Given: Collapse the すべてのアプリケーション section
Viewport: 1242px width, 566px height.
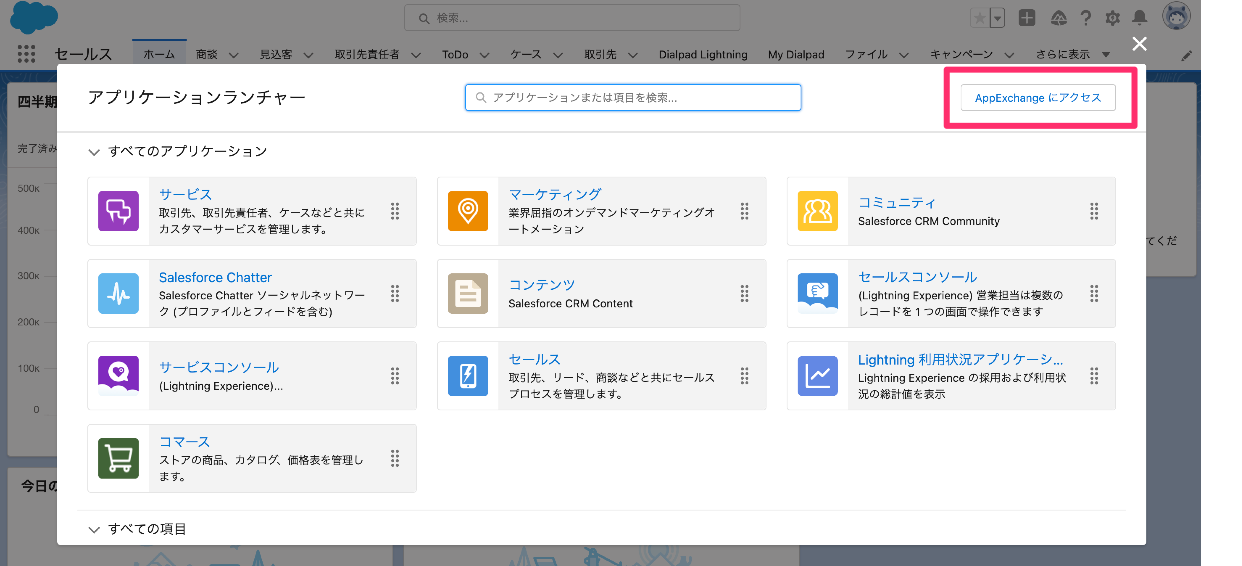Looking at the screenshot, I should coord(94,152).
